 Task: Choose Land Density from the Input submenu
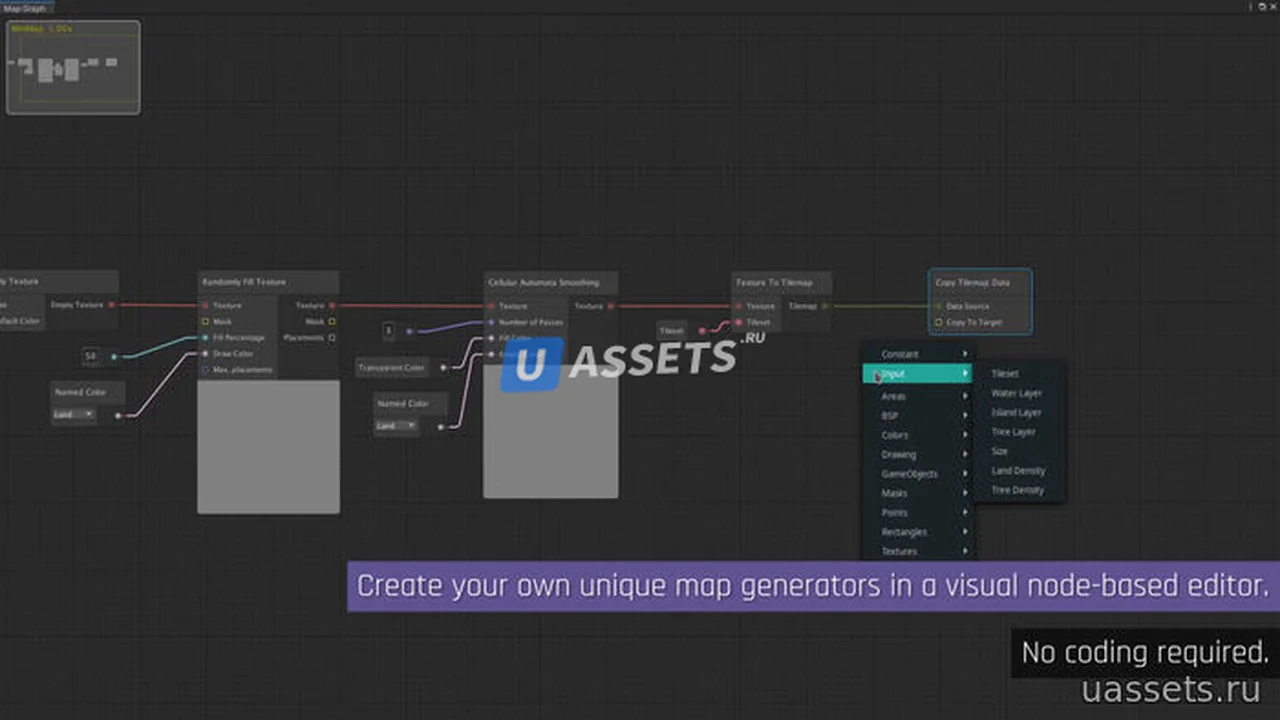[x=1020, y=471]
